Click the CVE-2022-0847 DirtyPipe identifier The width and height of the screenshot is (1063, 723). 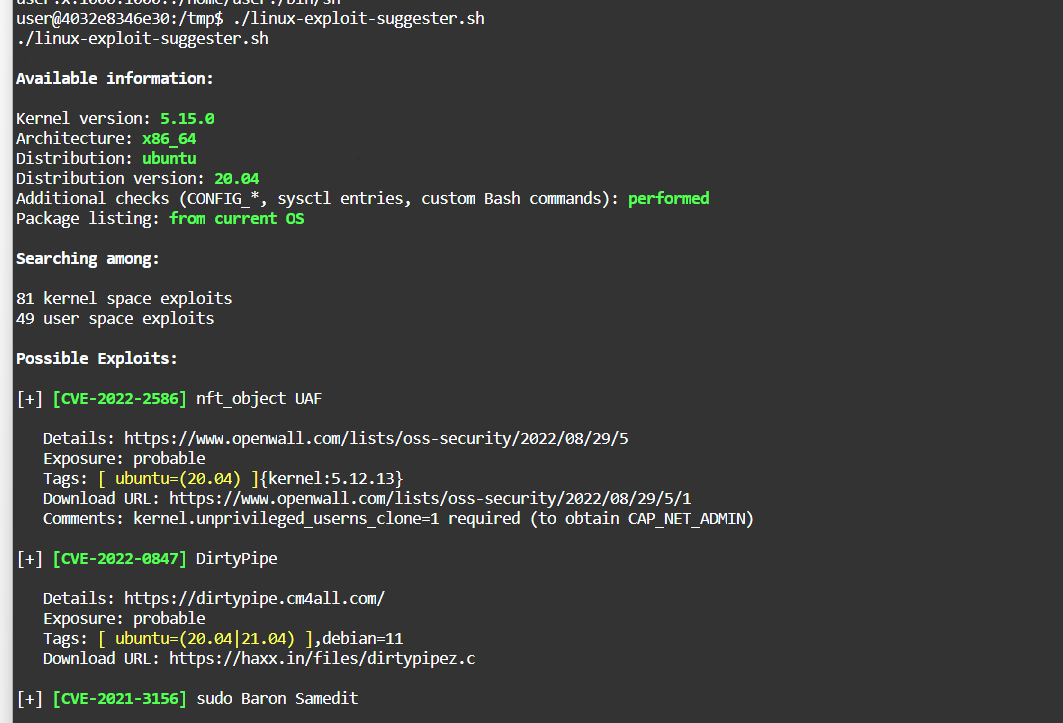tap(119, 559)
